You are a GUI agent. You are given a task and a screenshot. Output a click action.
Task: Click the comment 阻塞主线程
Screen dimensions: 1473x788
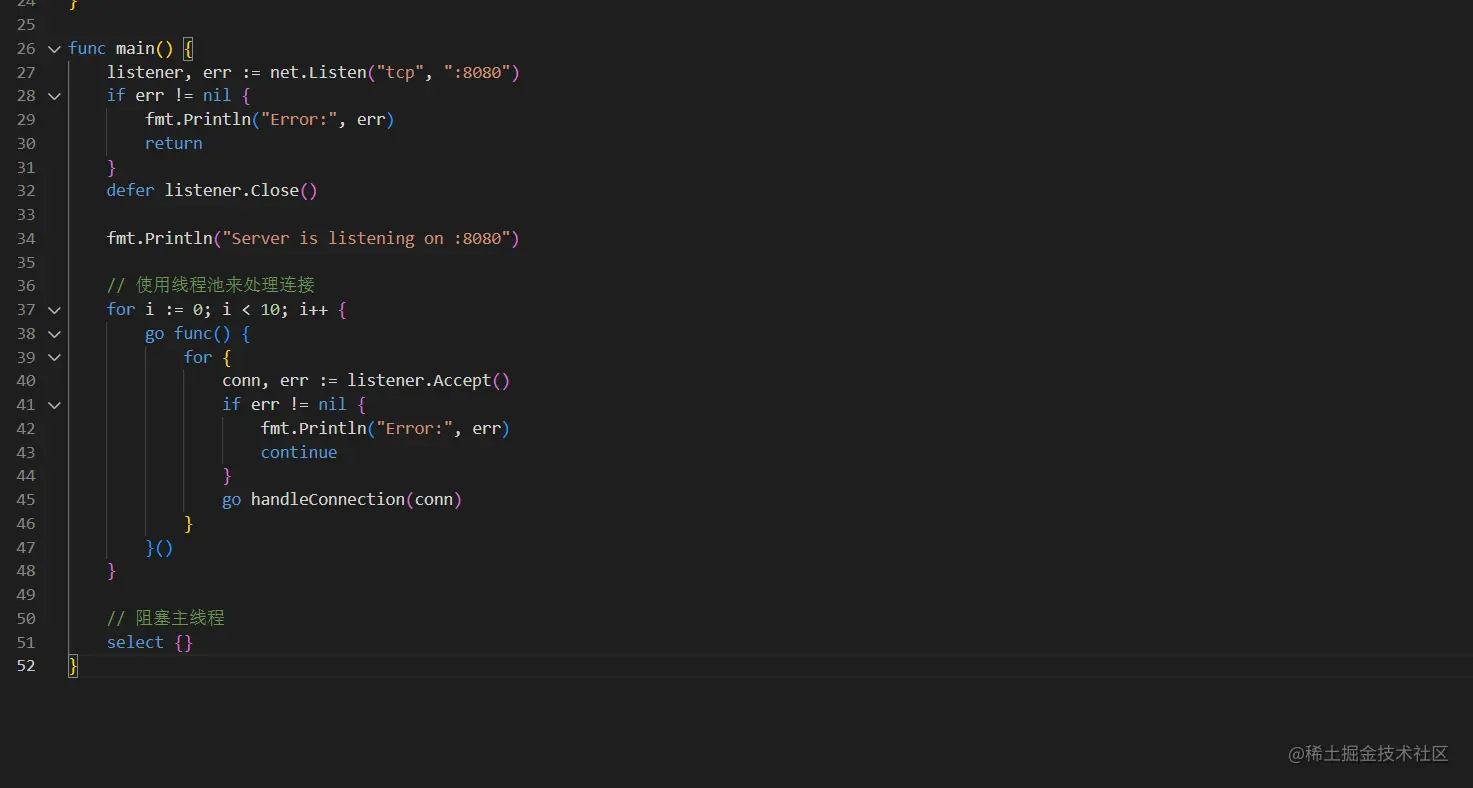166,618
